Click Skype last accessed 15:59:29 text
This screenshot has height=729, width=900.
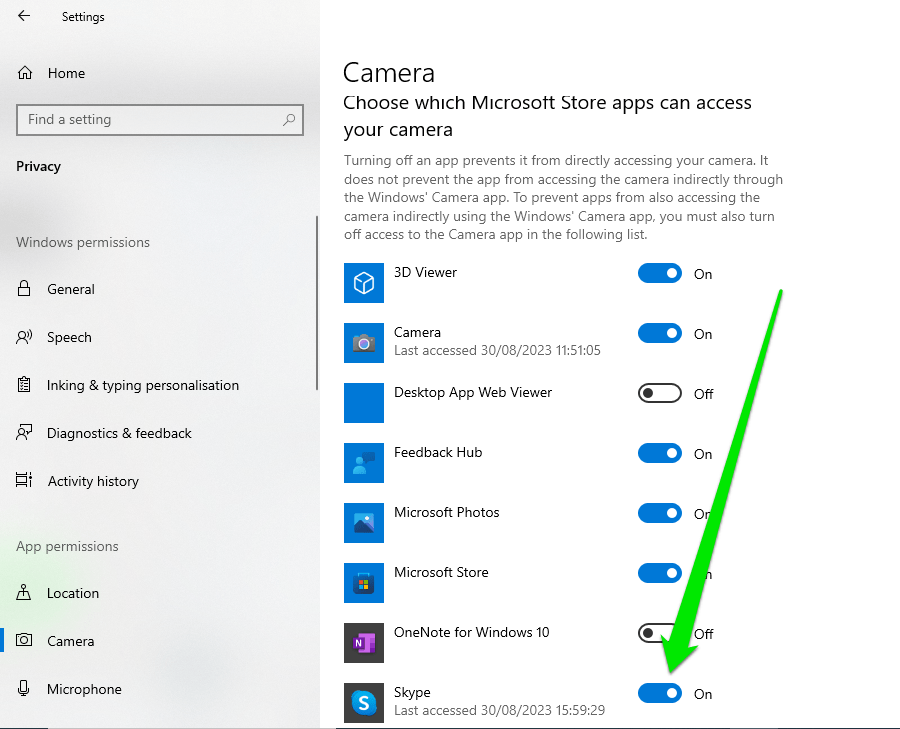(499, 710)
